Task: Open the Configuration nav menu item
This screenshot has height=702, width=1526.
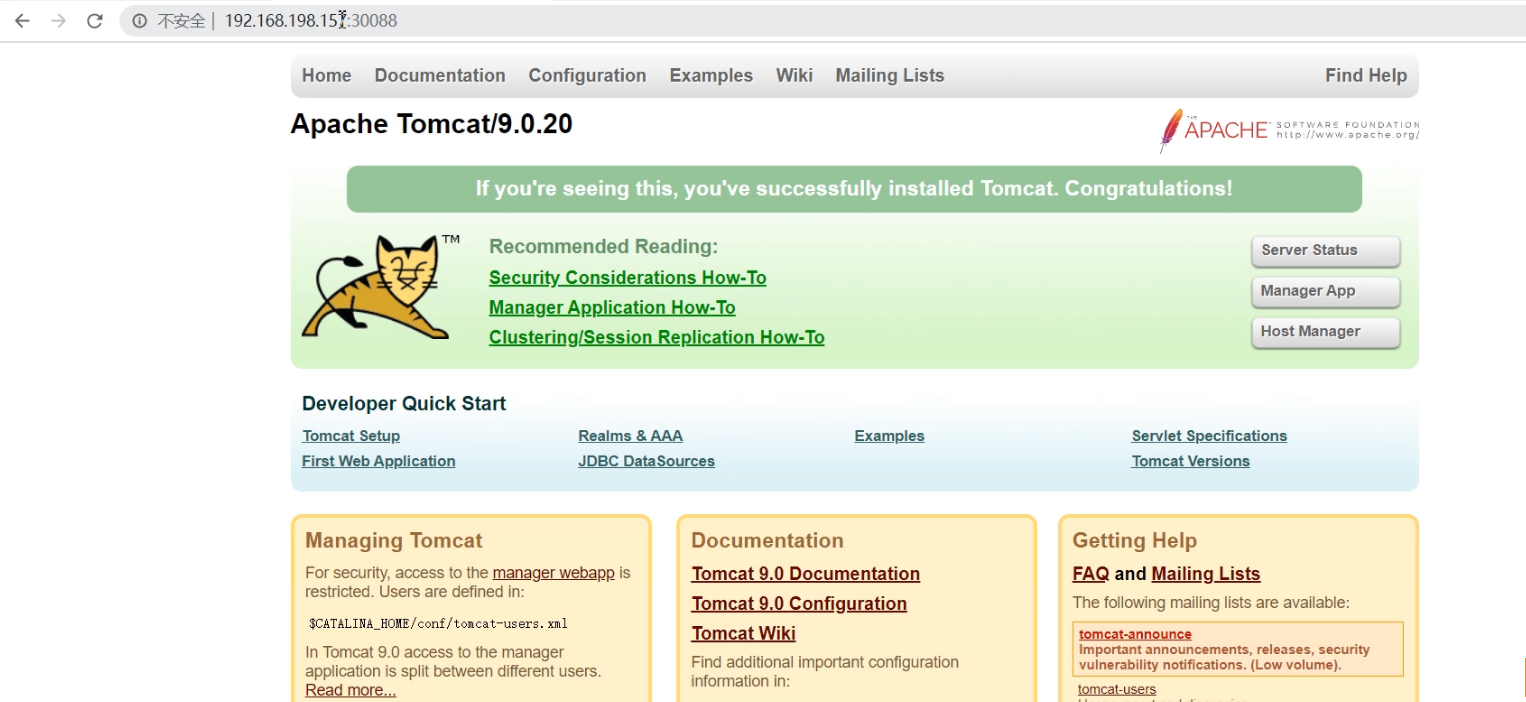Action: click(587, 76)
